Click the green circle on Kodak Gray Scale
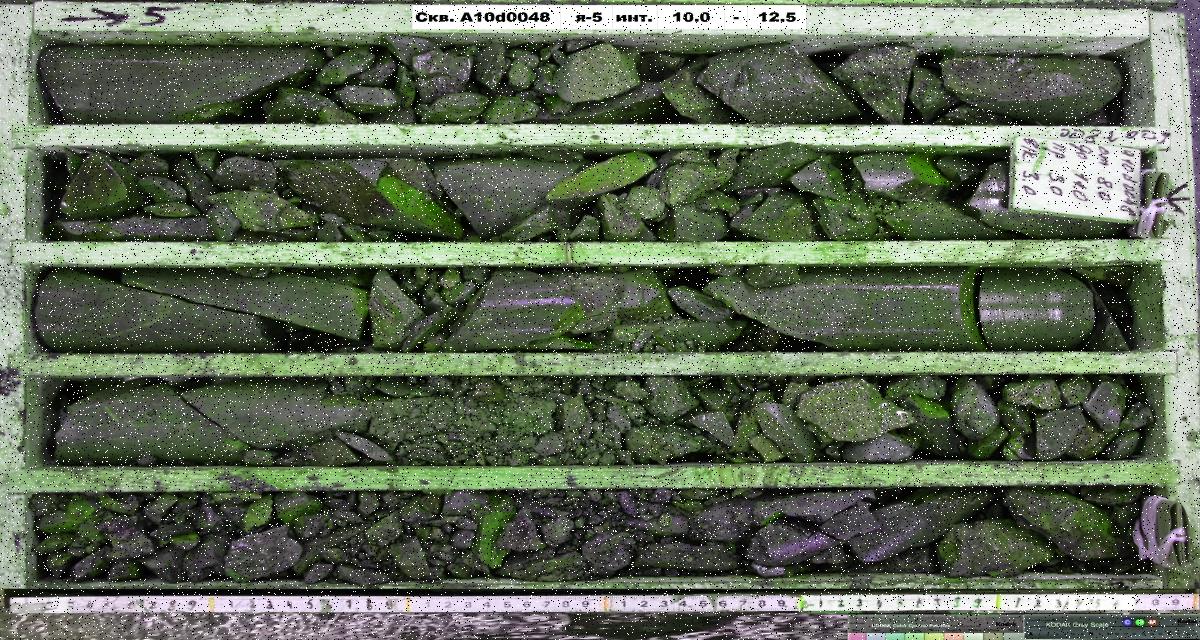 (1139, 622)
